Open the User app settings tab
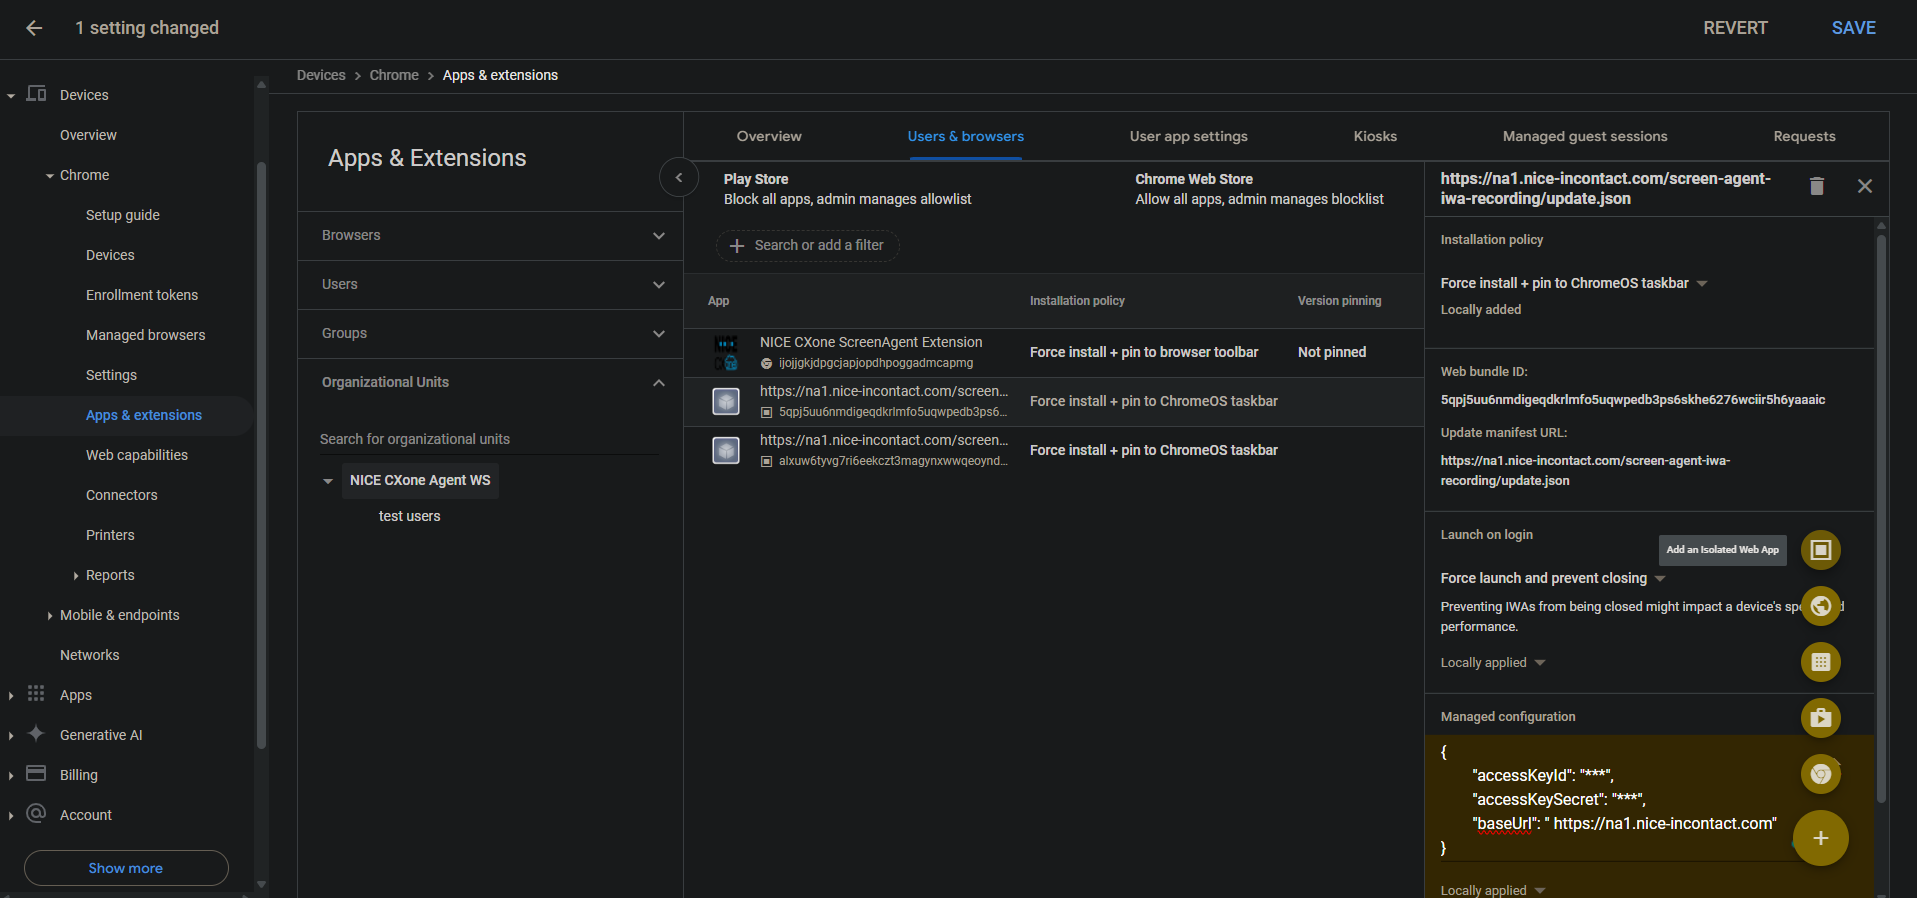Viewport: 1917px width, 898px height. click(x=1188, y=137)
